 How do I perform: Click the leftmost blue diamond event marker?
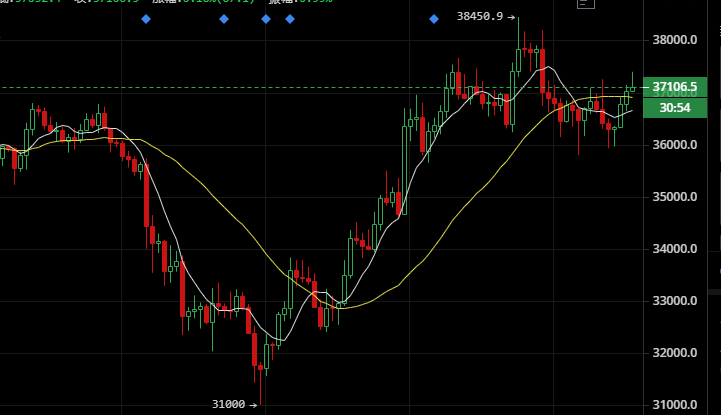pos(146,19)
